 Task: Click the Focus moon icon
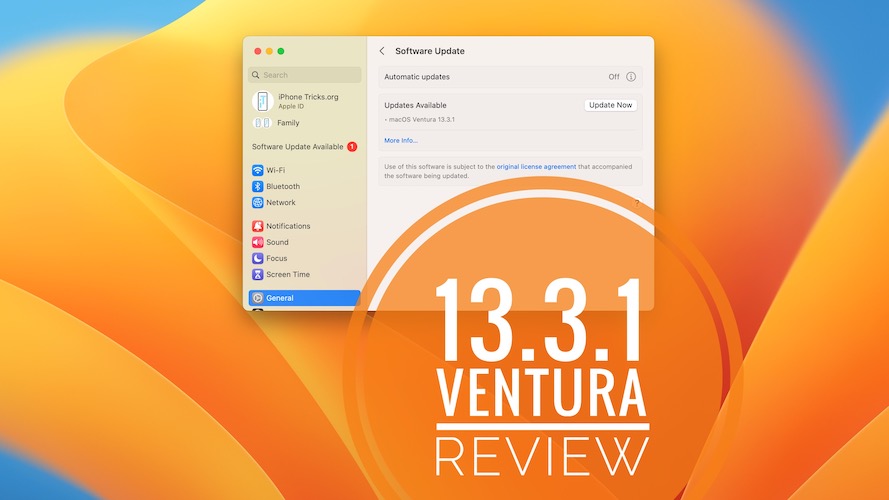pos(257,258)
